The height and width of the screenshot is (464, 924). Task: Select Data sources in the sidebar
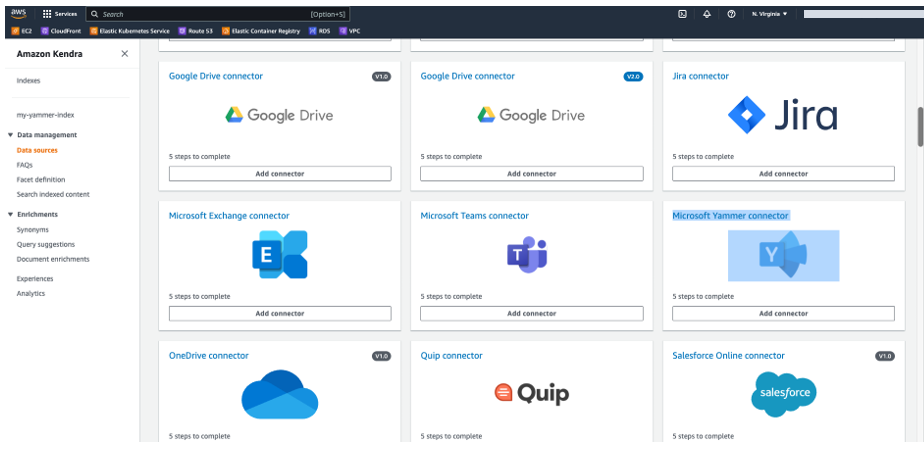[x=37, y=150]
